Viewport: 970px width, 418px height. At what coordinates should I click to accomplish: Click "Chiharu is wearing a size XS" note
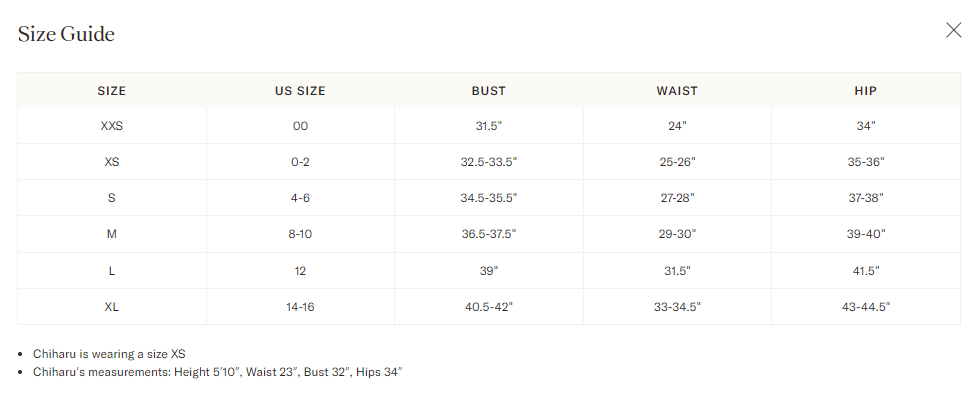109,354
